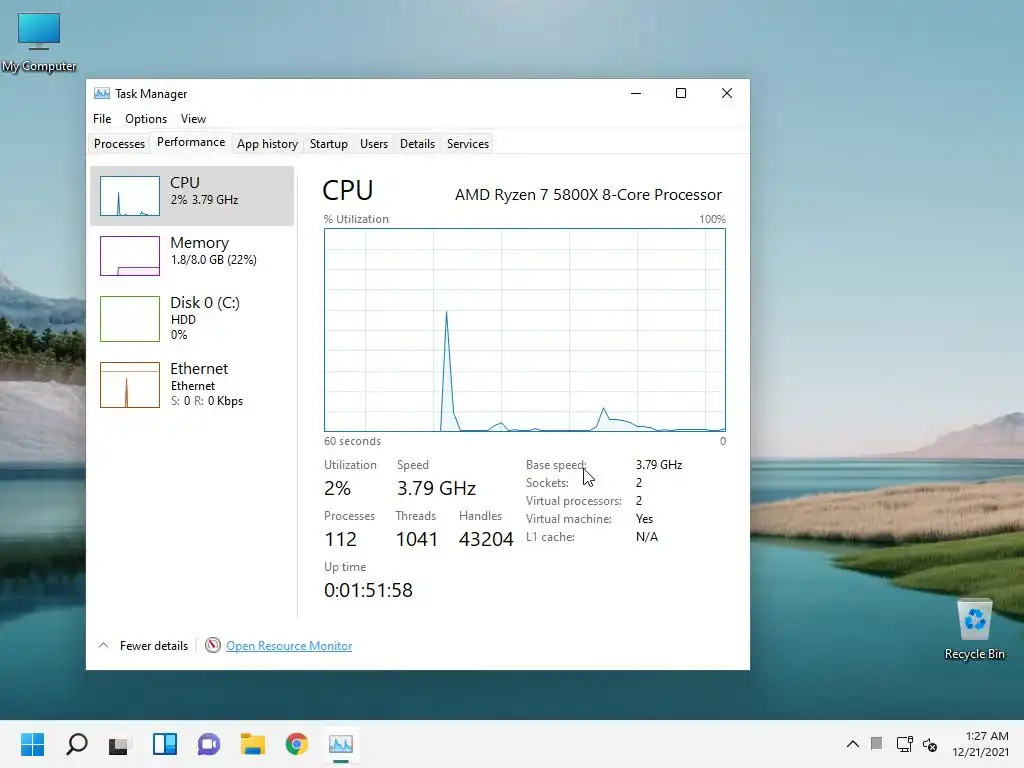Open the My Computer desktop icon

(x=39, y=42)
